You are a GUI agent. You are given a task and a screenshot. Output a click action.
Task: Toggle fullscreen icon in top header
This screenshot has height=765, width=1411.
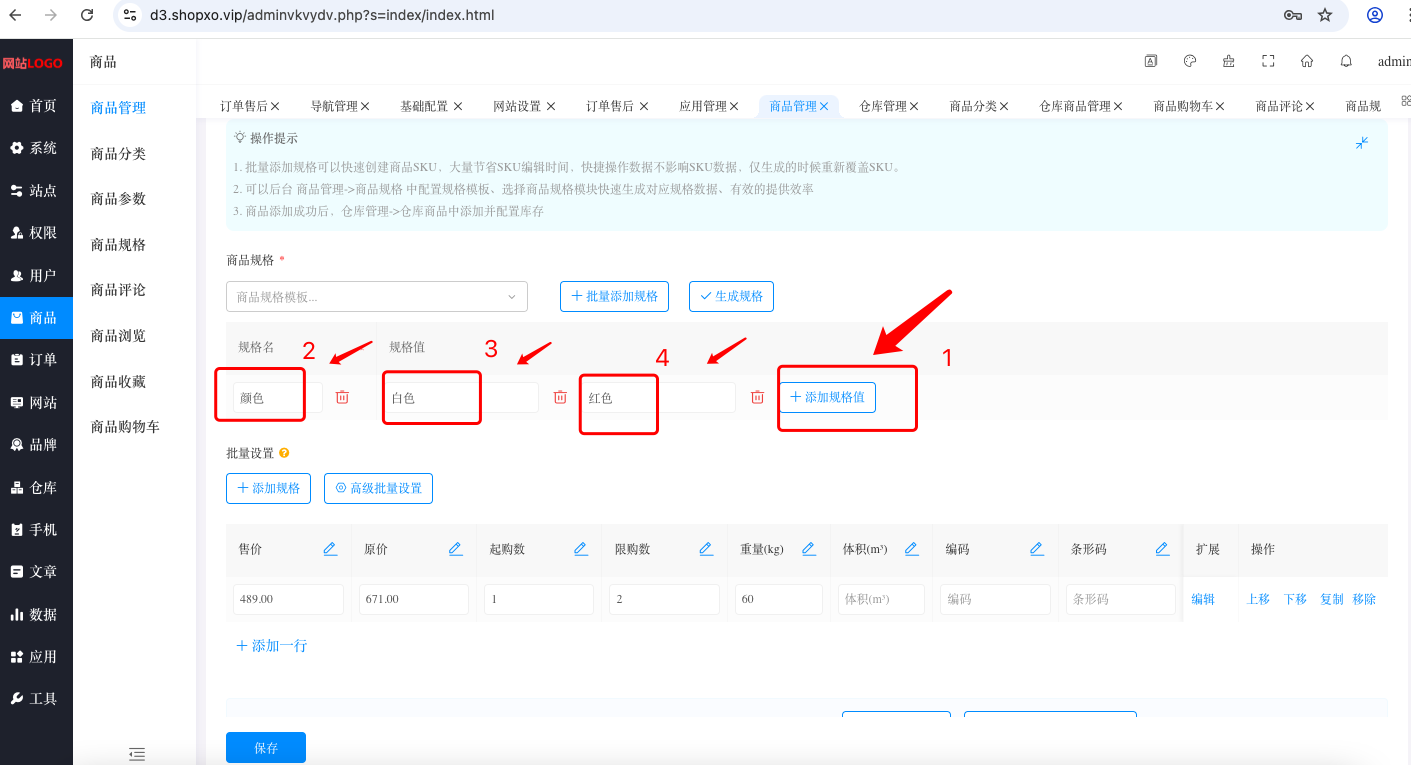1268,61
